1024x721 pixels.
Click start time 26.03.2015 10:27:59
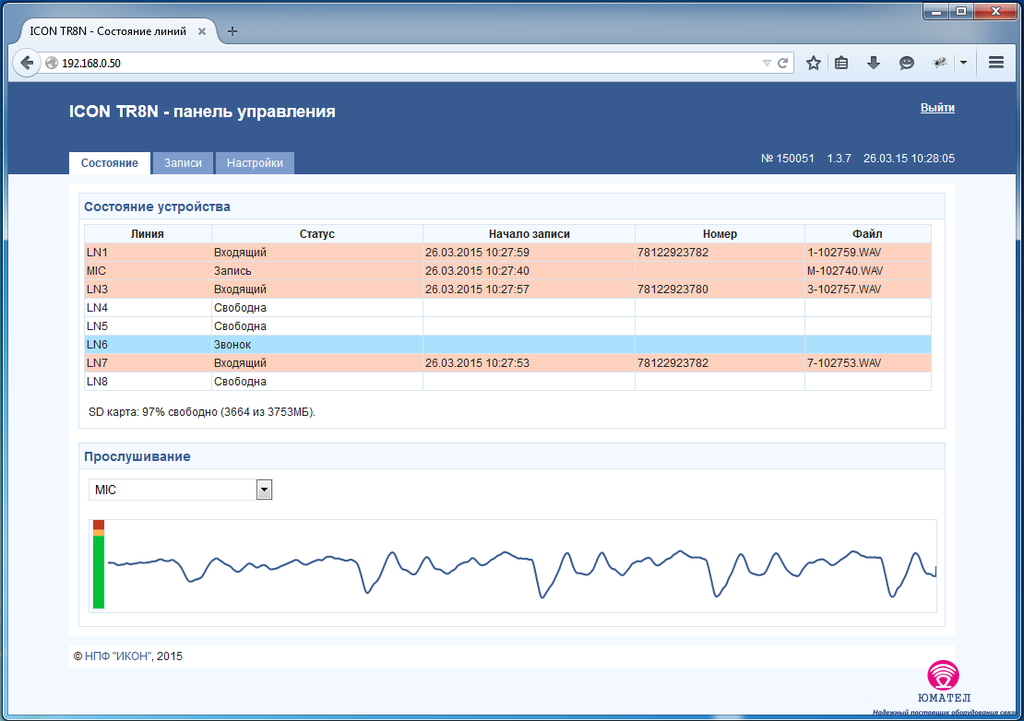click(x=477, y=252)
